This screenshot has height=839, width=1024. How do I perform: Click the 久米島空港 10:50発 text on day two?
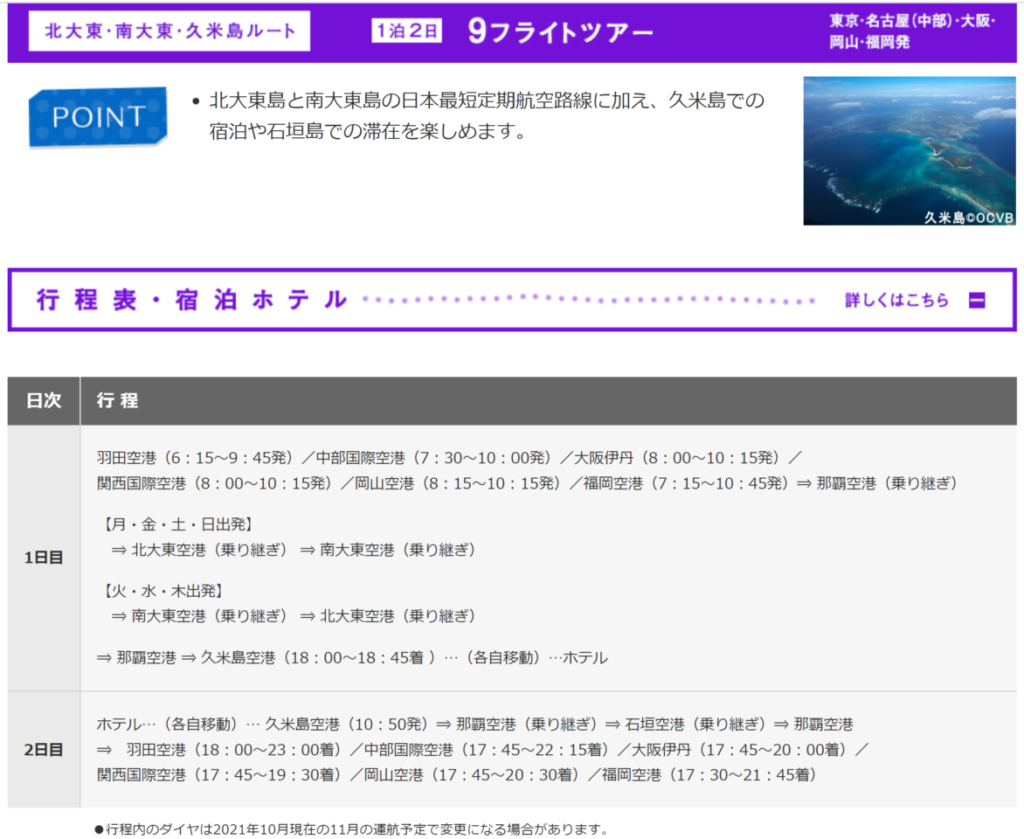pos(347,723)
